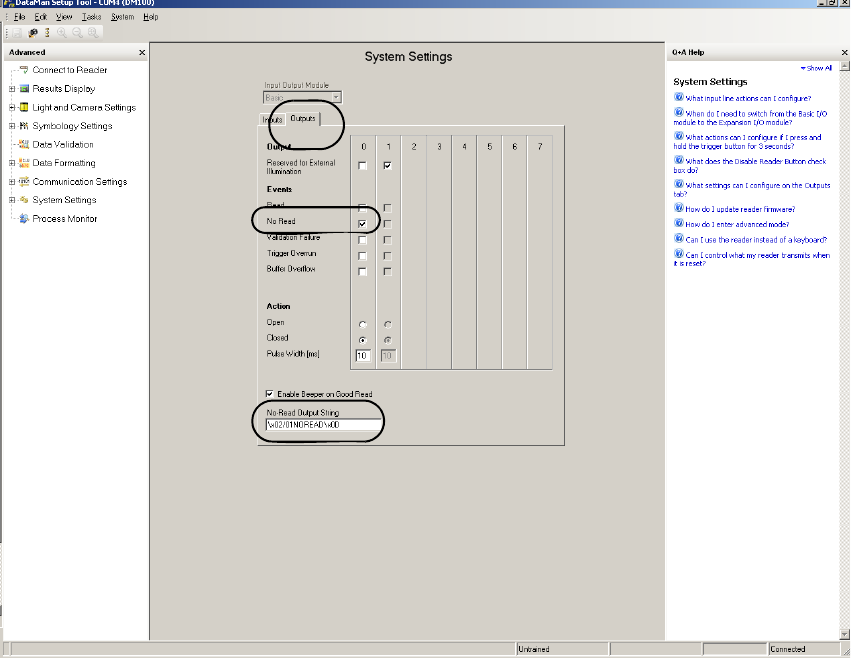Open 'hold the trigger button for 3 seconds' link
Image resolution: width=851 pixels, height=658 pixels.
[747, 142]
